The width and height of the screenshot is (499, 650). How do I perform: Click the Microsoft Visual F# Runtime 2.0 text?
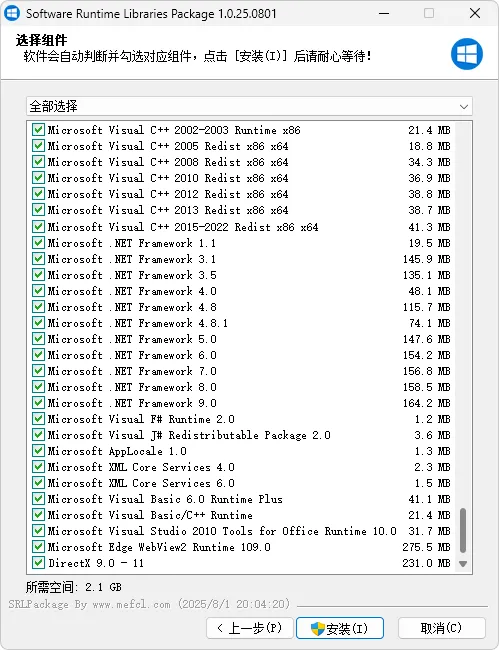[141, 420]
